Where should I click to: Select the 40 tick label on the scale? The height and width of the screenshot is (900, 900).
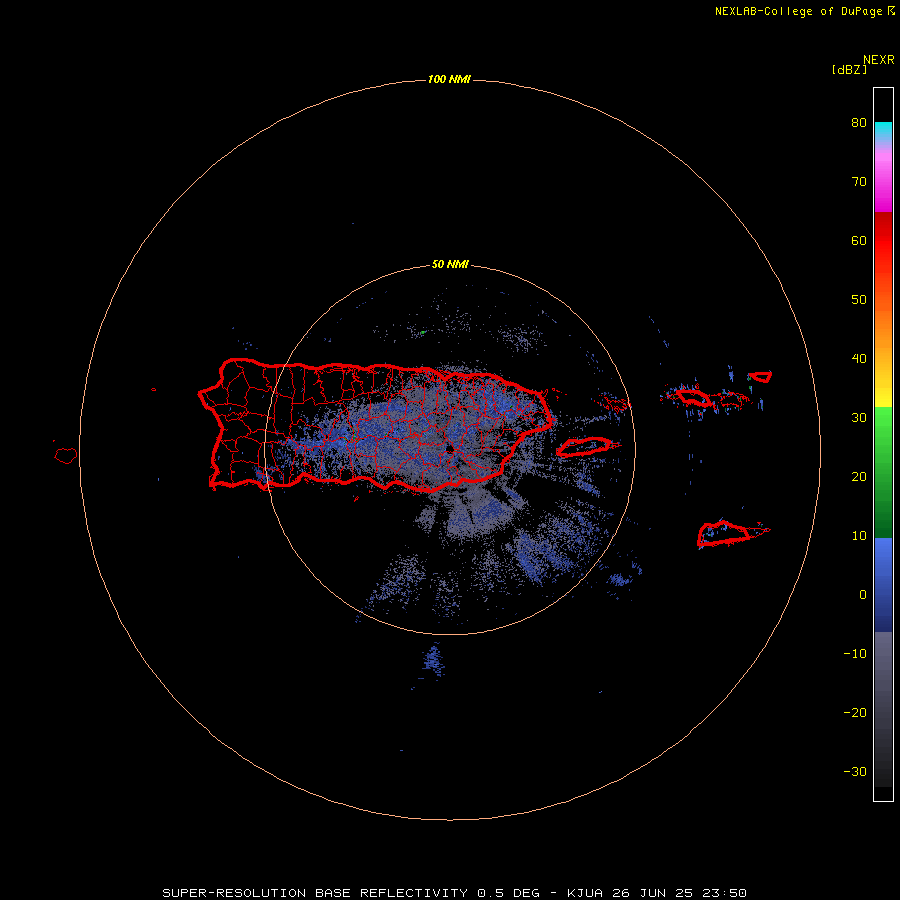pyautogui.click(x=859, y=359)
